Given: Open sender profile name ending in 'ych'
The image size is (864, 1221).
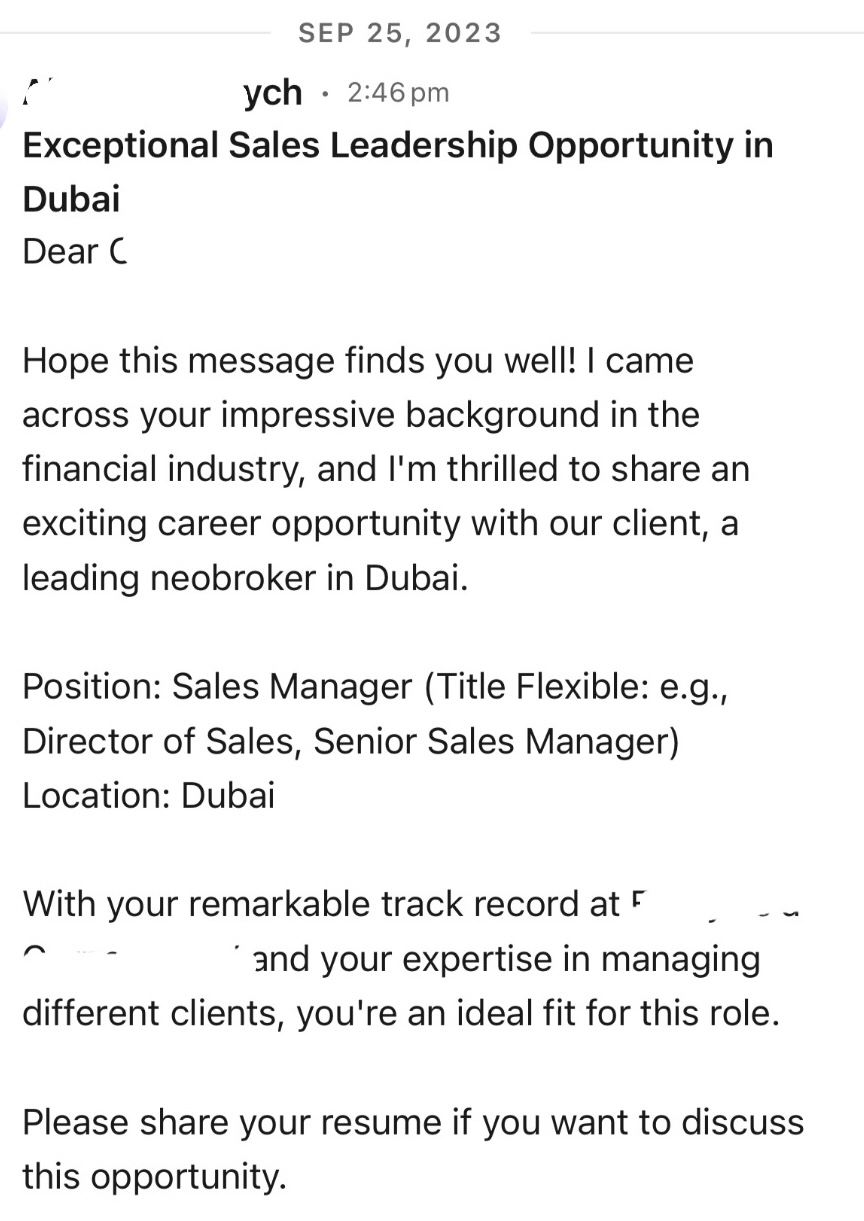Looking at the screenshot, I should coord(272,93).
